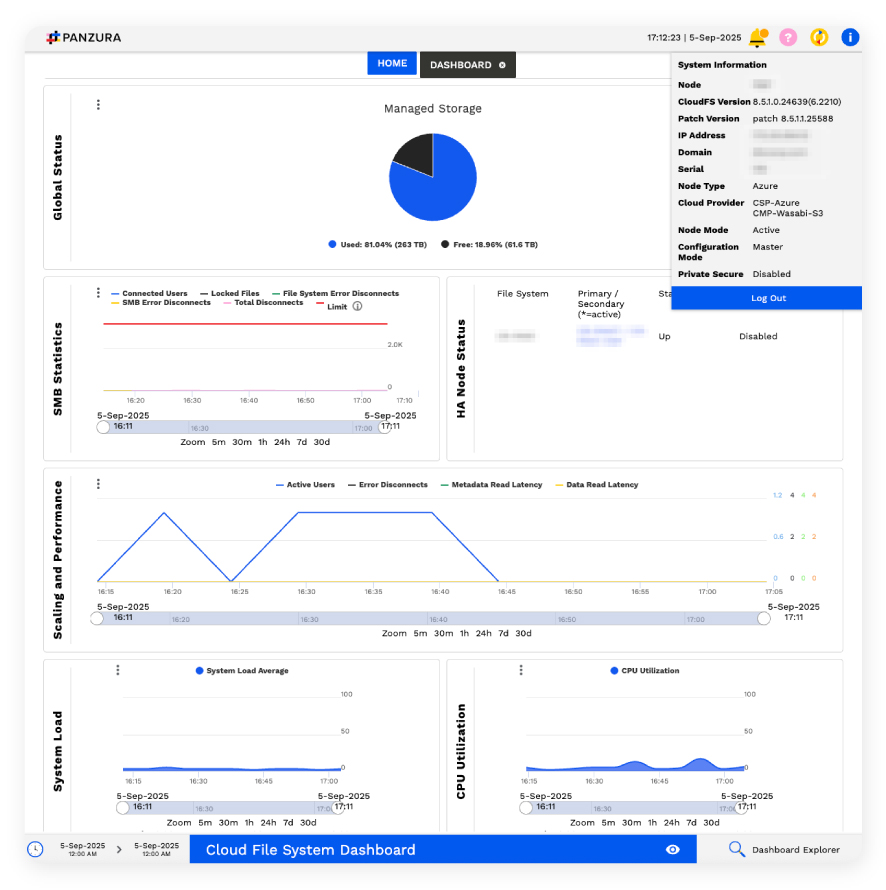Click SMB Statistics right range slider handle
The width and height of the screenshot is (886, 890).
384,427
